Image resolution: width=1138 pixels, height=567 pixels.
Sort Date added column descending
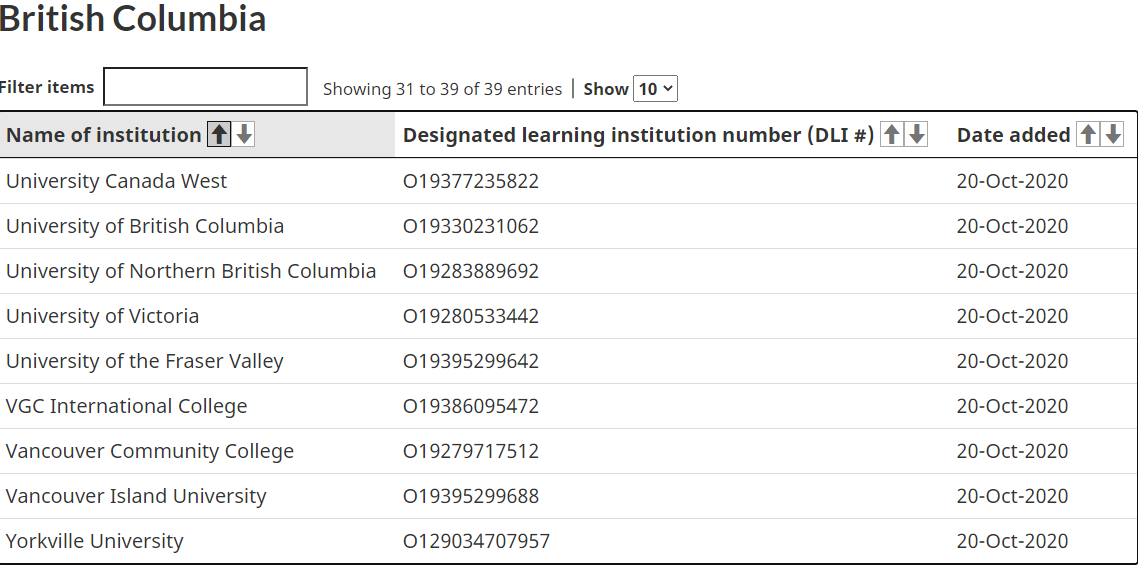point(1113,134)
